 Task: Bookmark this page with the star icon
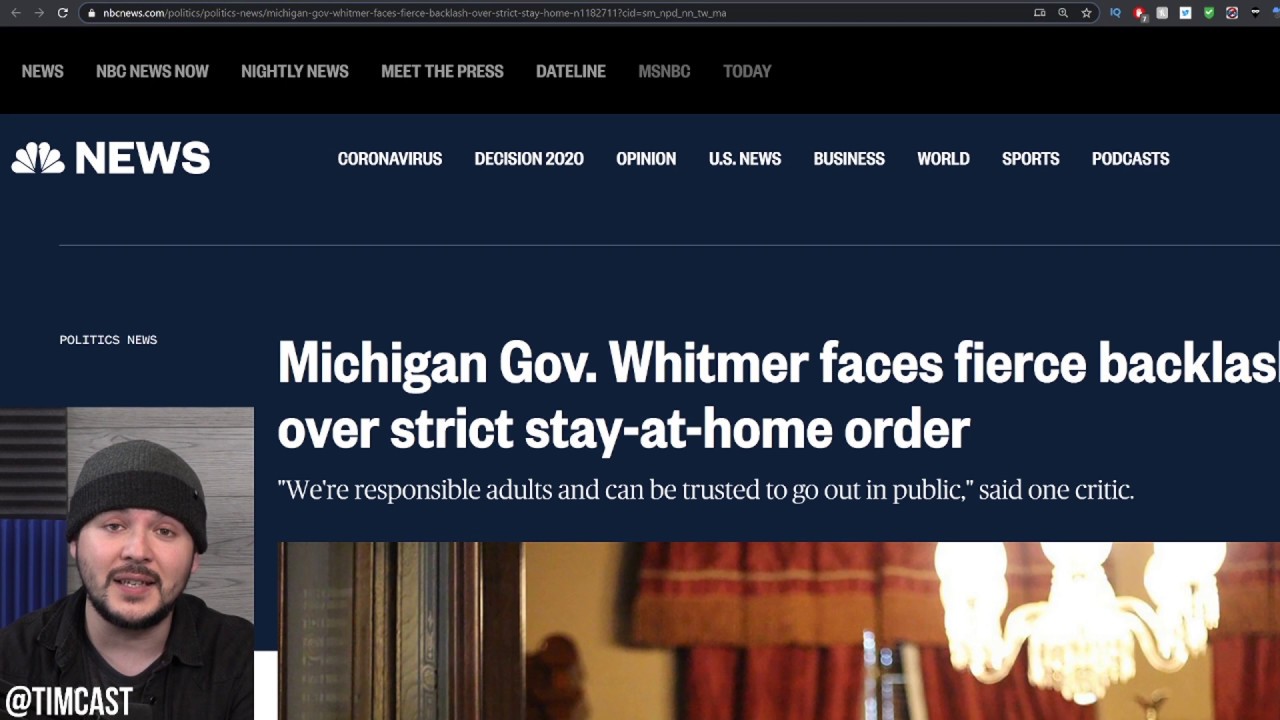tap(1086, 13)
